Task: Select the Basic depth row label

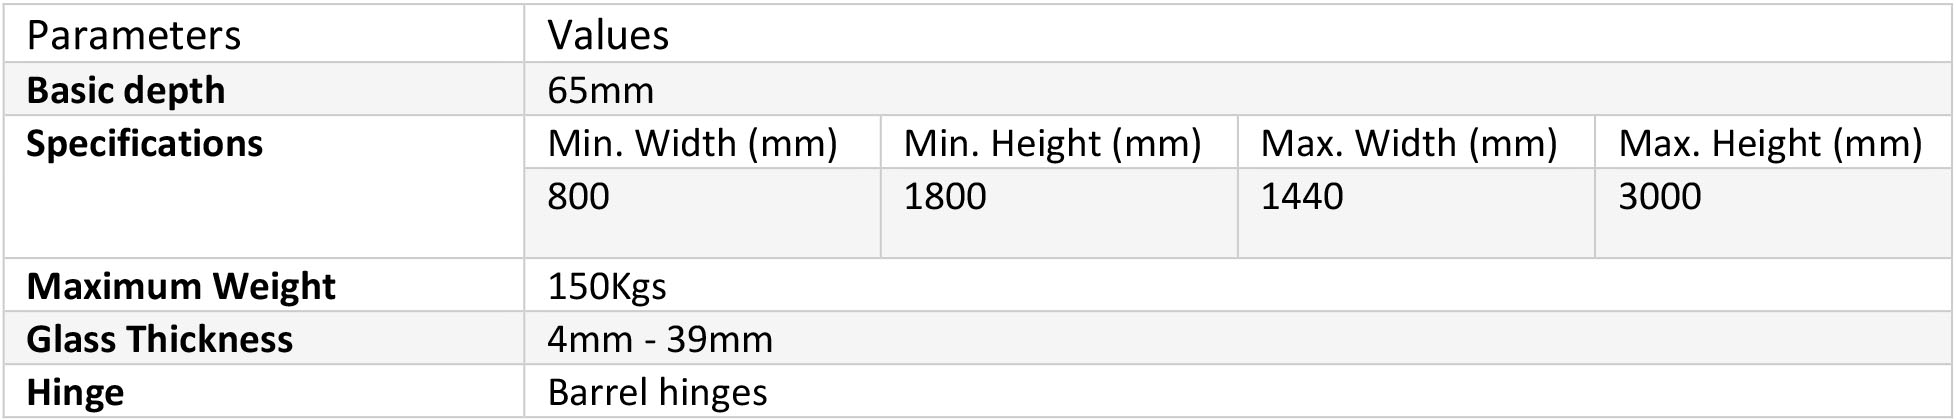Action: pos(126,91)
